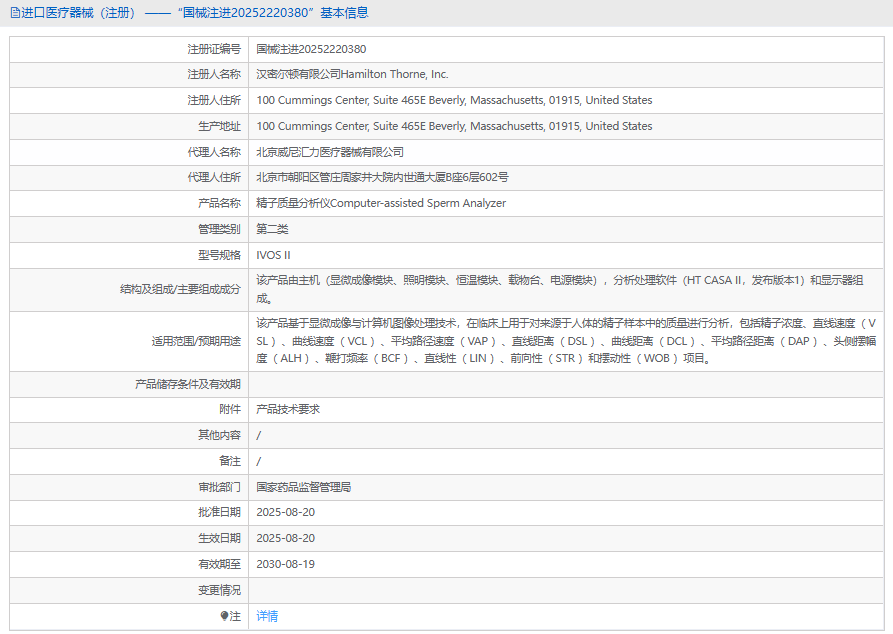Viewport: 893px width, 634px height.
Task: Click the approving department 国家药品监督管理局
Action: (303, 487)
